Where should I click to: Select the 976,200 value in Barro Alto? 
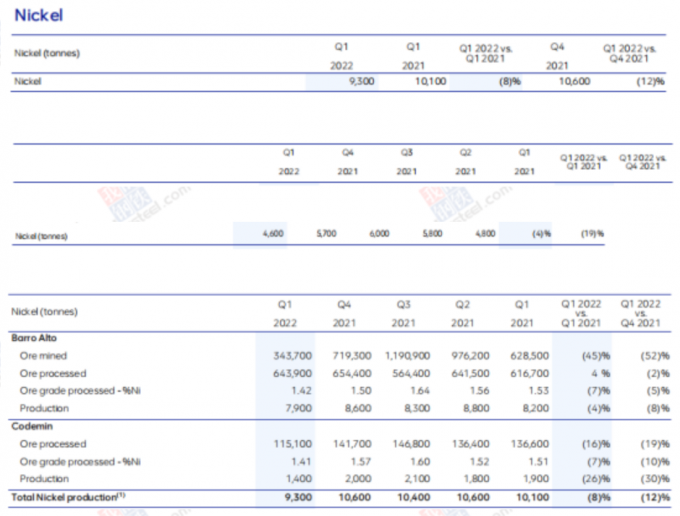pyautogui.click(x=466, y=355)
